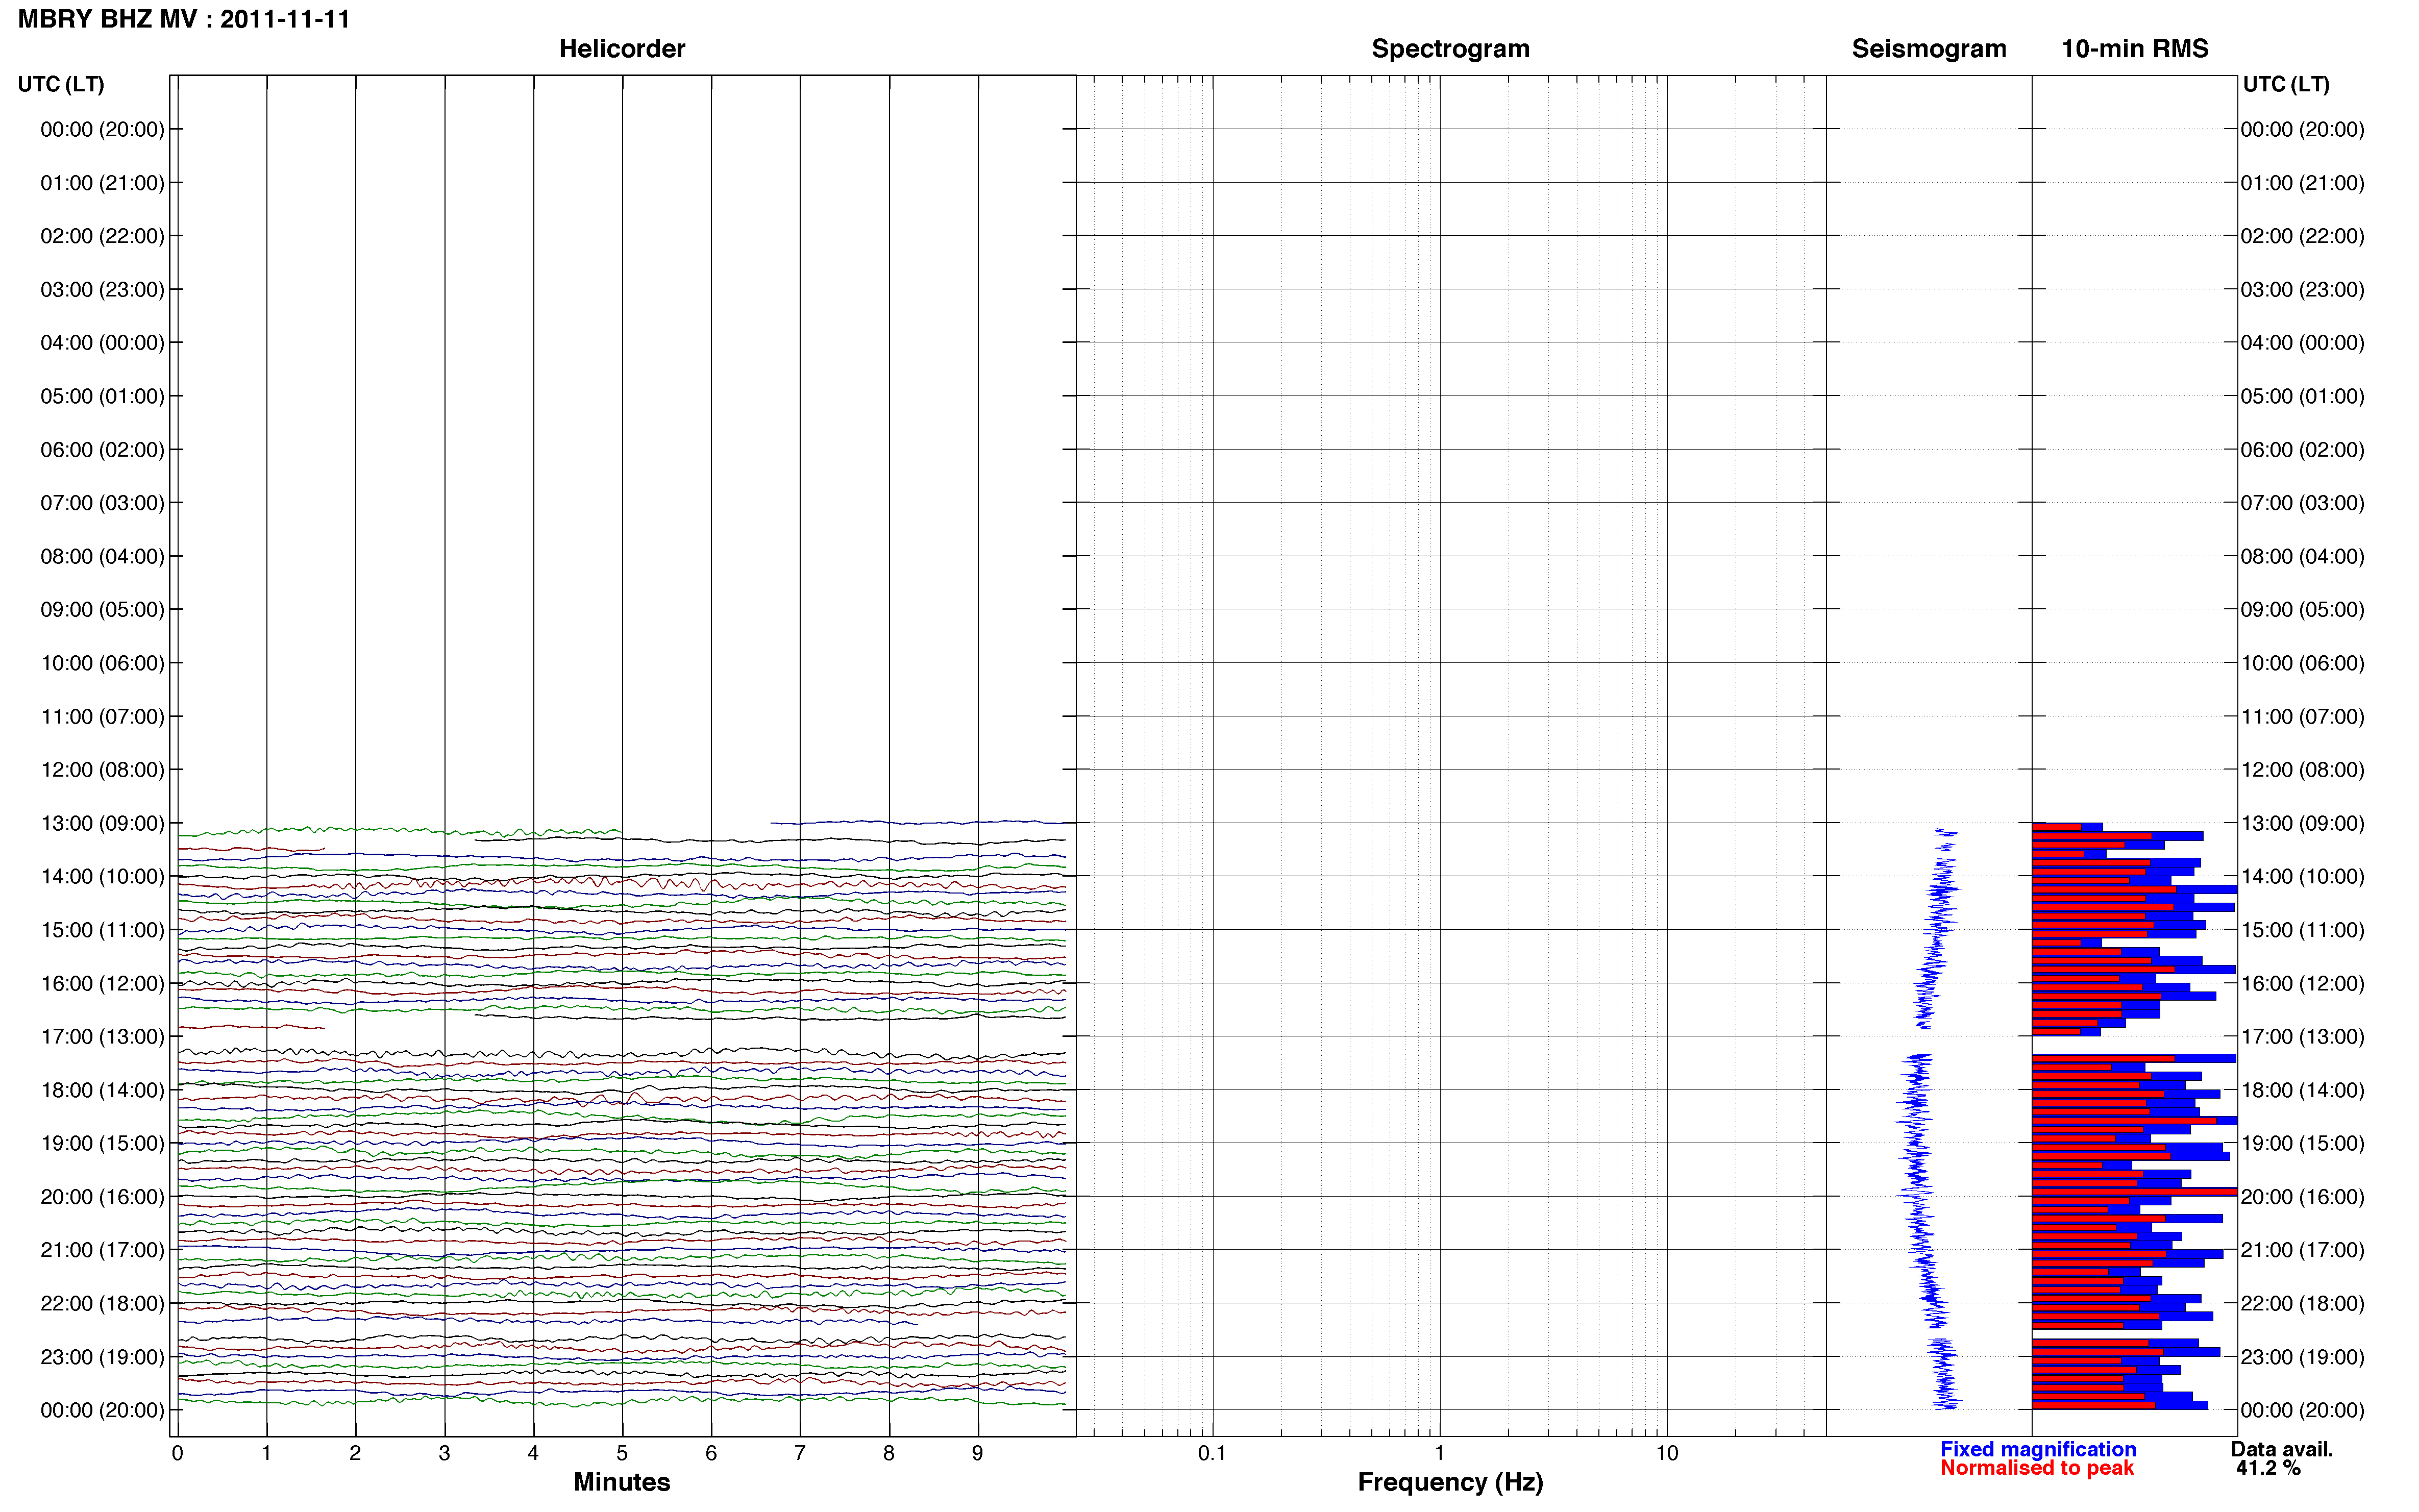Image resolution: width=2419 pixels, height=1512 pixels.
Task: Click the blue 'Fixed magnification' legend entry
Action: 2038,1449
